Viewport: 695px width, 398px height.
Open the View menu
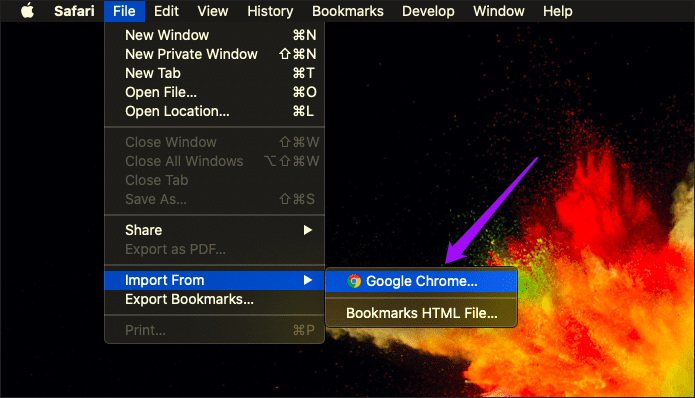[213, 11]
